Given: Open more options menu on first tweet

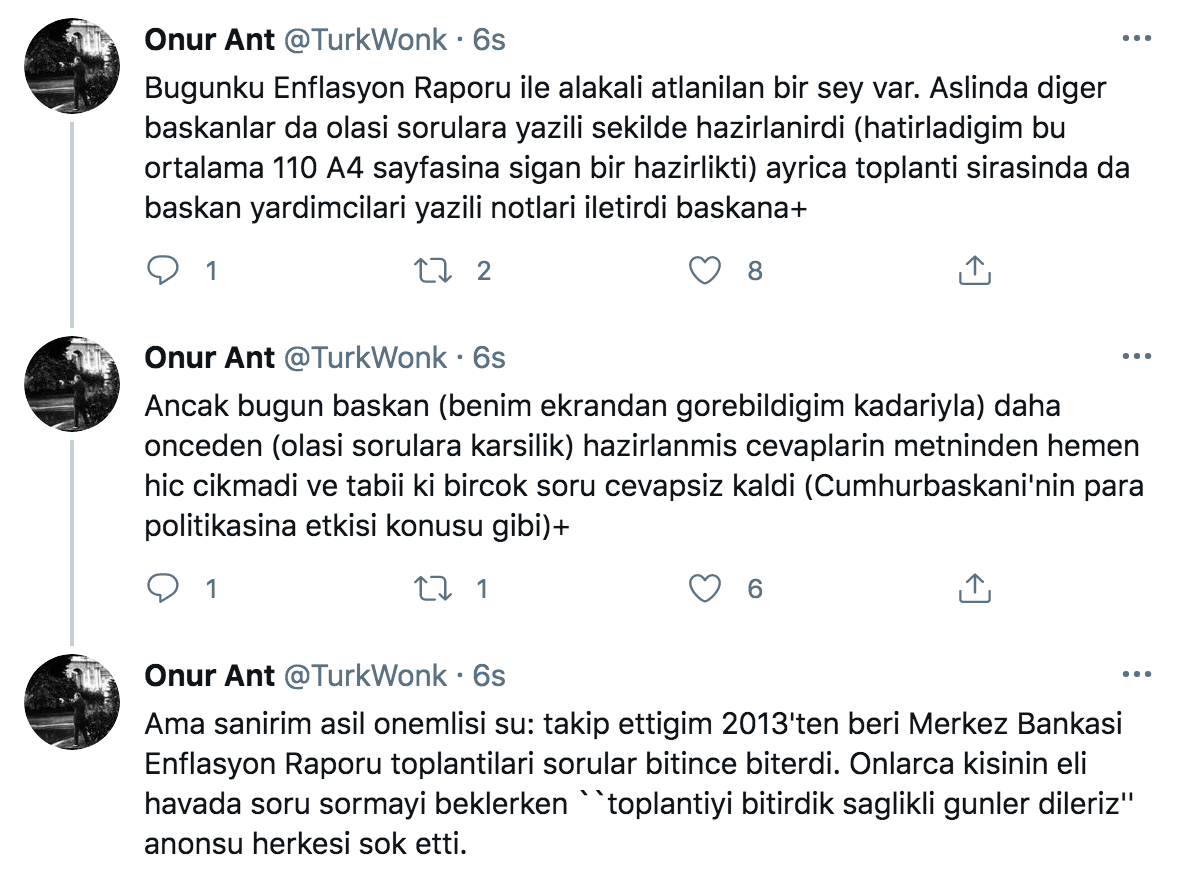Looking at the screenshot, I should pyautogui.click(x=1137, y=39).
